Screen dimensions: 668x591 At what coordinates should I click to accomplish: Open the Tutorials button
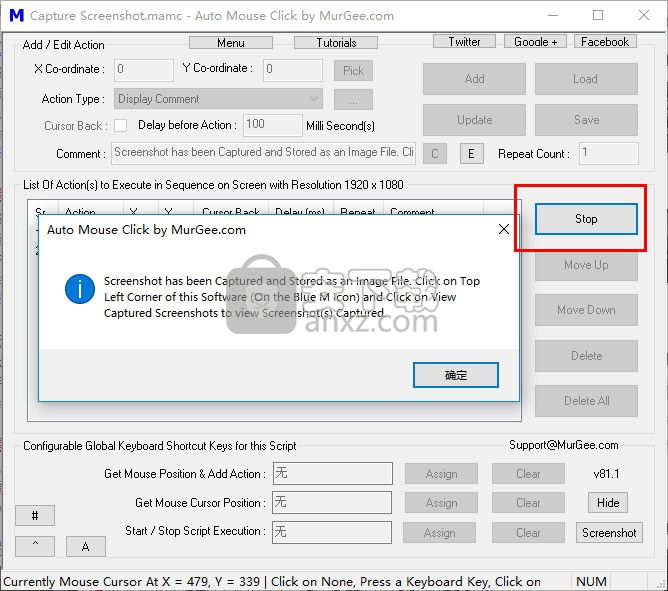click(336, 42)
